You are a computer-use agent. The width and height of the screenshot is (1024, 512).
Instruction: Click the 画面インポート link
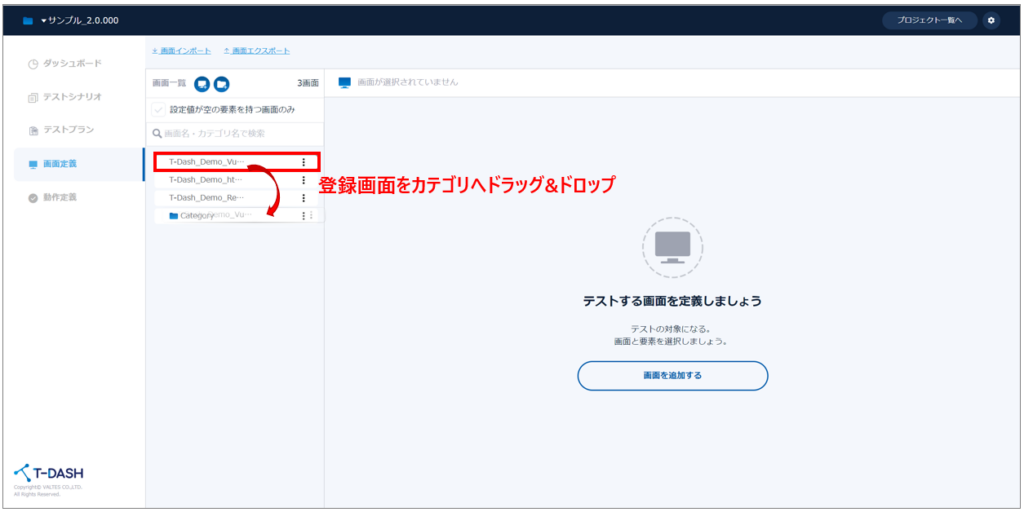click(x=184, y=51)
